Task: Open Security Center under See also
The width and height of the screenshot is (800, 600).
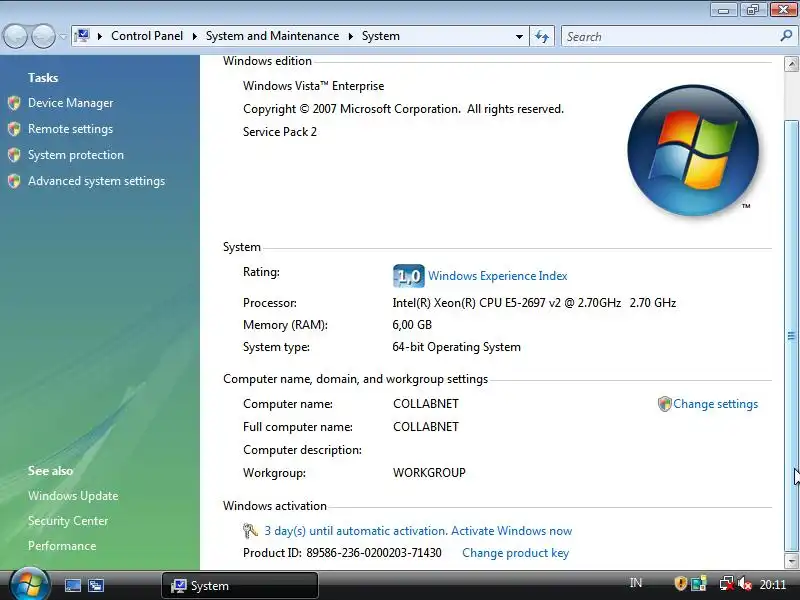Action: [x=68, y=521]
